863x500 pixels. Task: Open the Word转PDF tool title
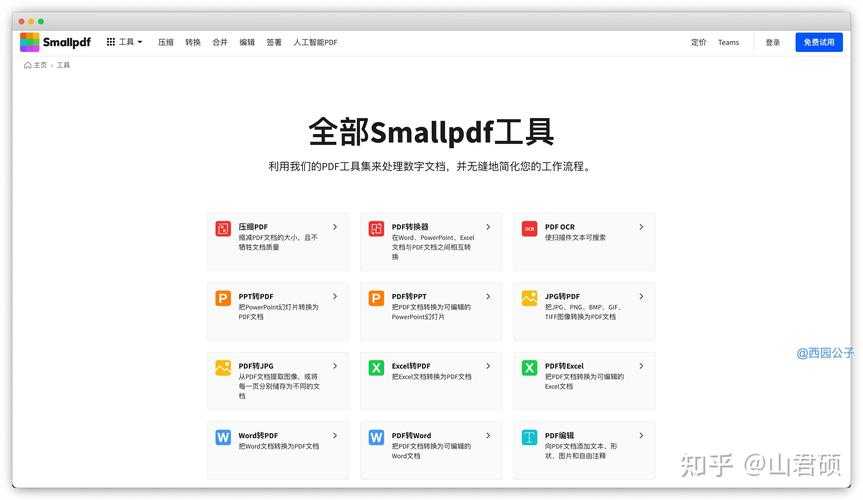(258, 435)
